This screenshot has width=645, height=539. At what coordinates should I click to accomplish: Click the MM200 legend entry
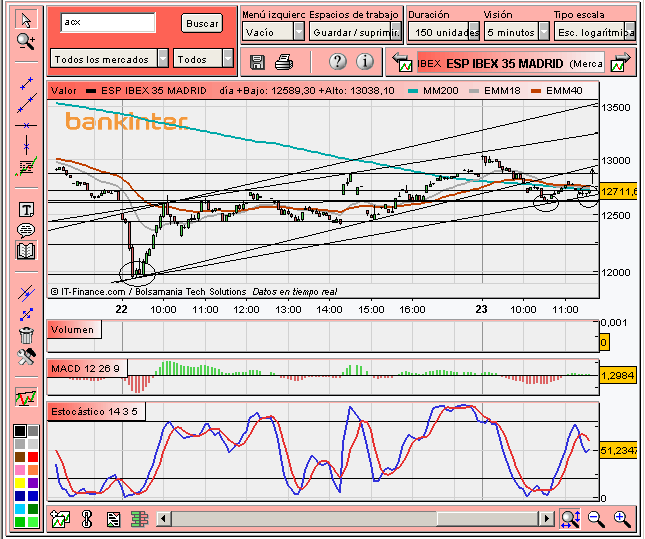click(434, 91)
